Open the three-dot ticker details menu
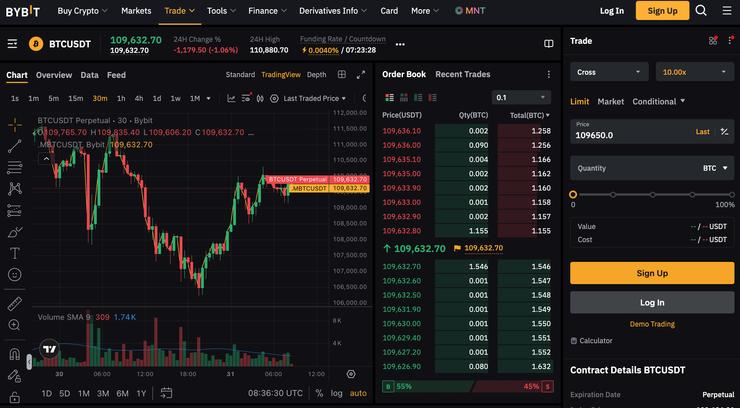 tap(400, 44)
